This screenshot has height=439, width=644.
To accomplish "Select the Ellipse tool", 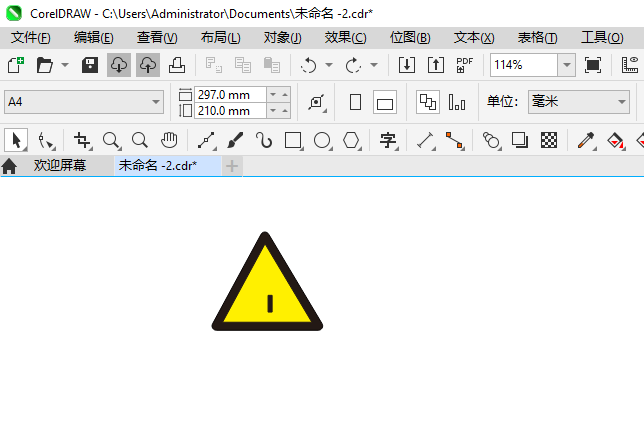I will point(322,140).
